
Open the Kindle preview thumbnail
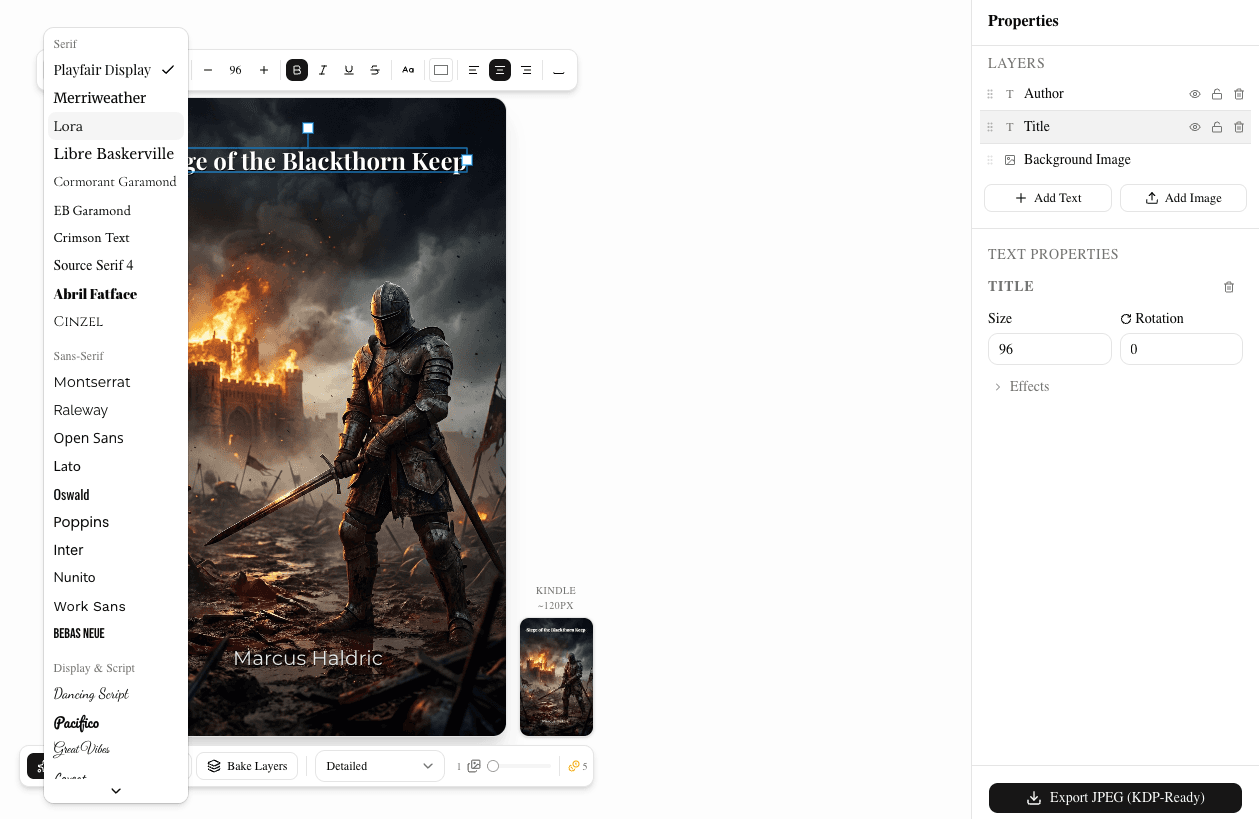coord(556,677)
